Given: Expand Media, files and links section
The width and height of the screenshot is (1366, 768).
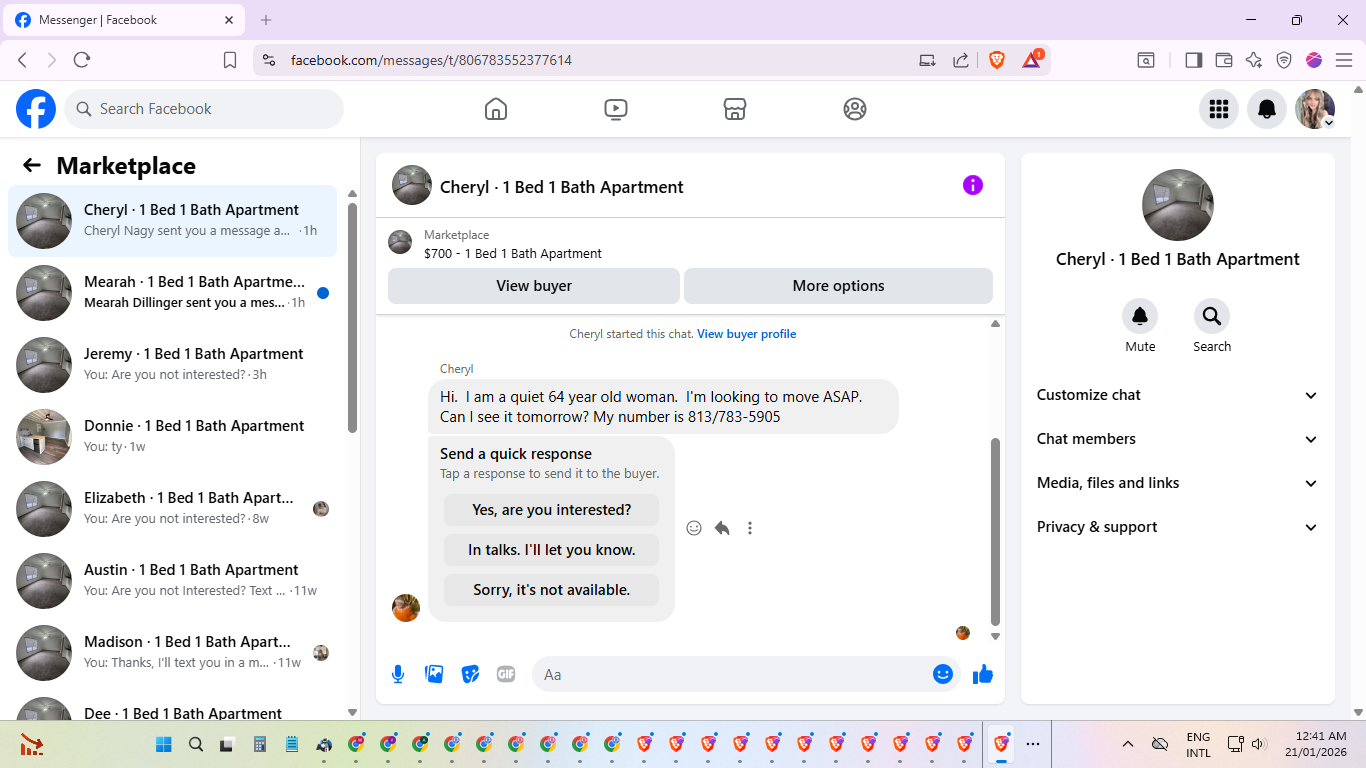Looking at the screenshot, I should (x=1178, y=483).
